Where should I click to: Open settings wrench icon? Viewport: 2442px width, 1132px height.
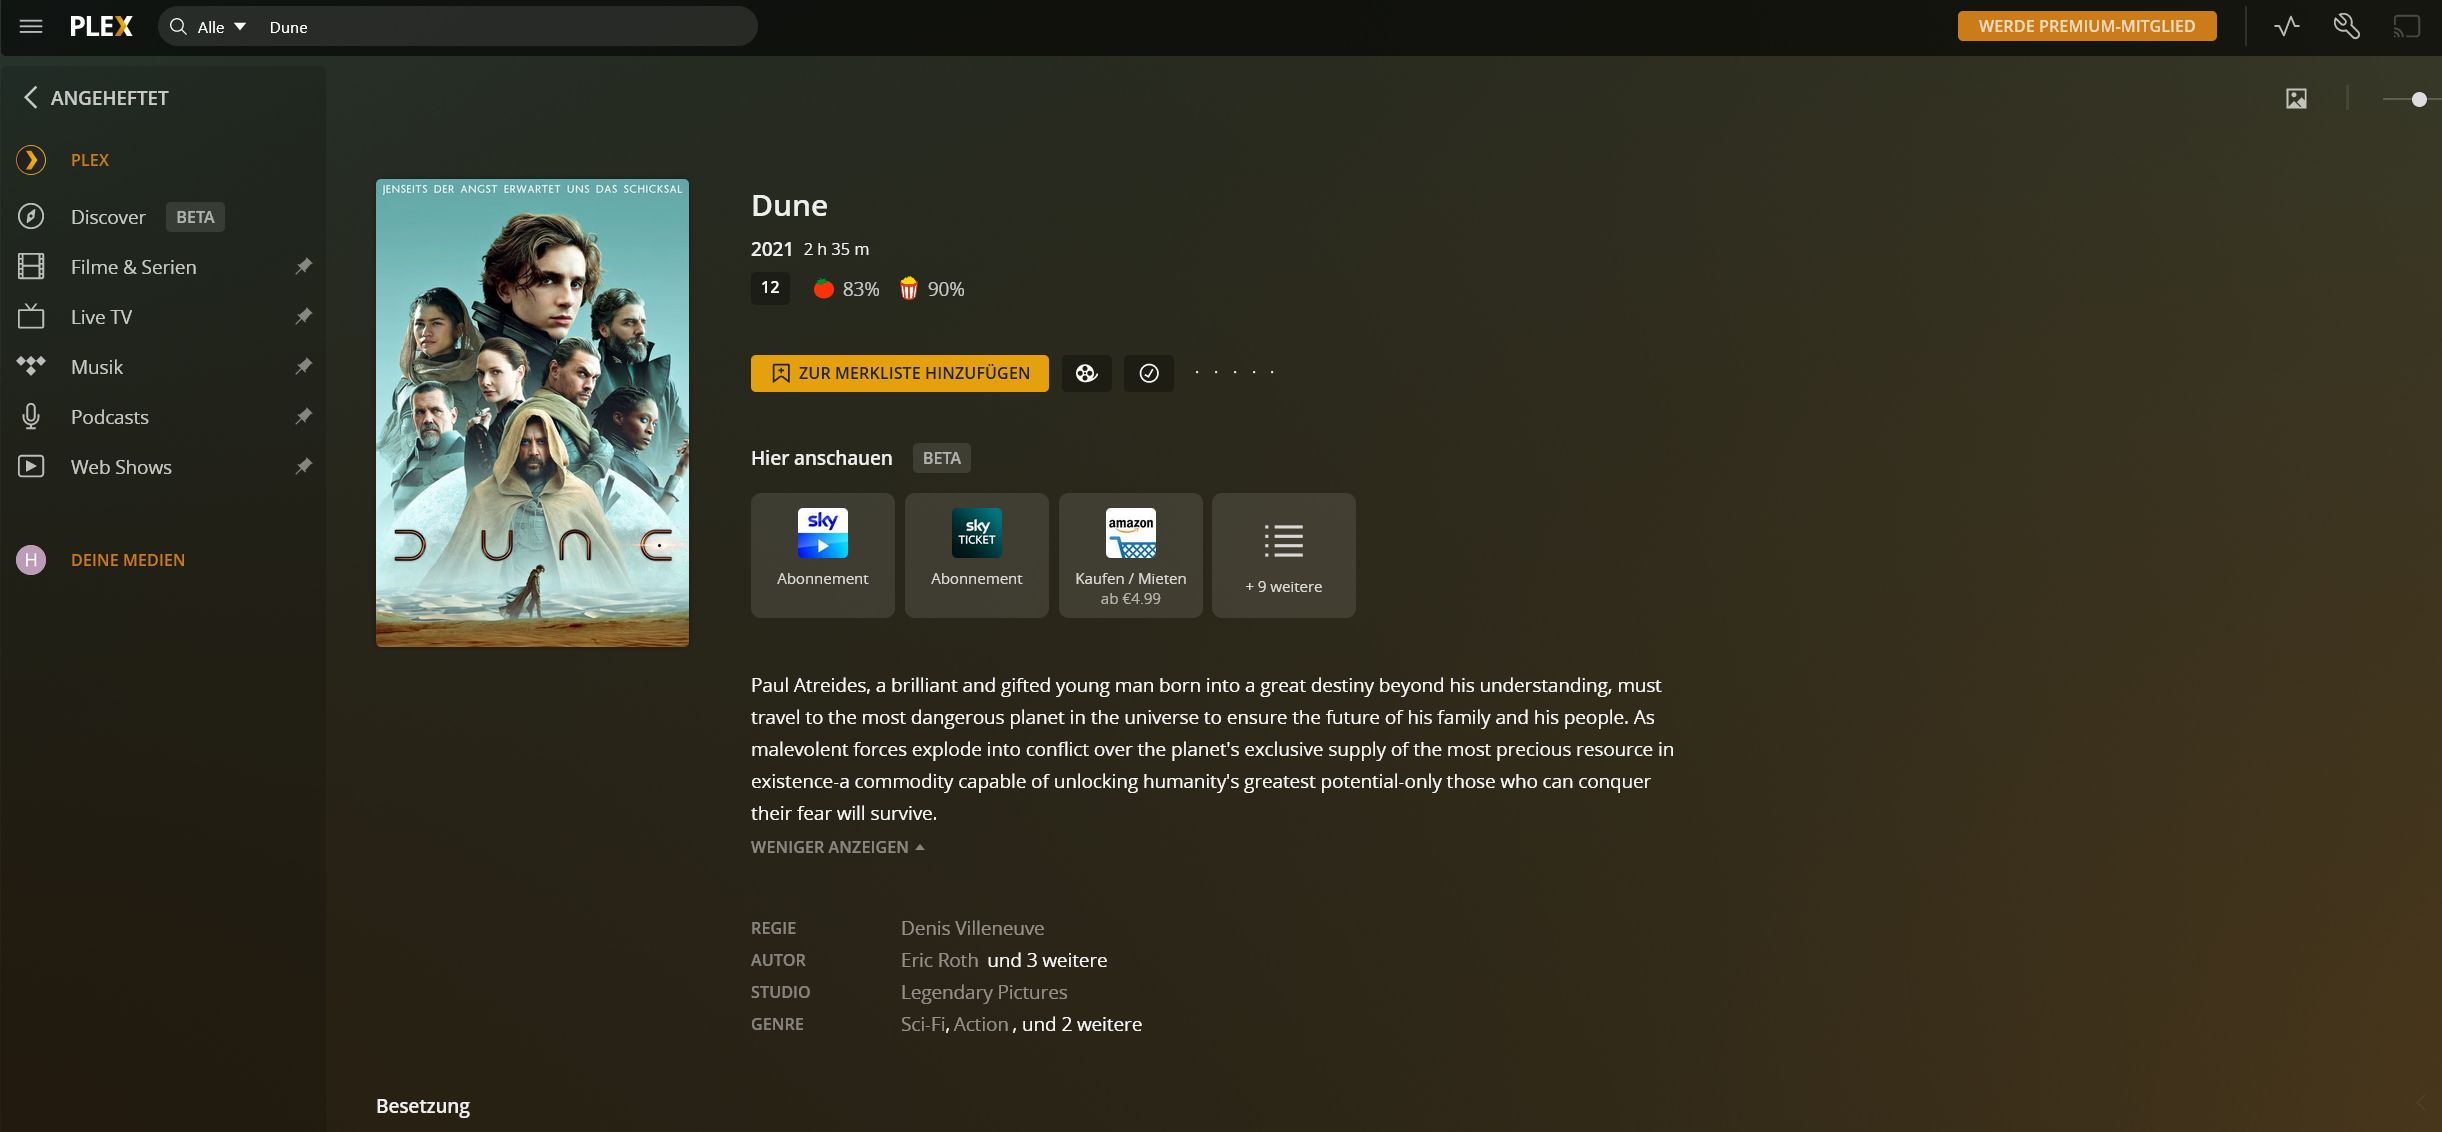[x=2346, y=27]
